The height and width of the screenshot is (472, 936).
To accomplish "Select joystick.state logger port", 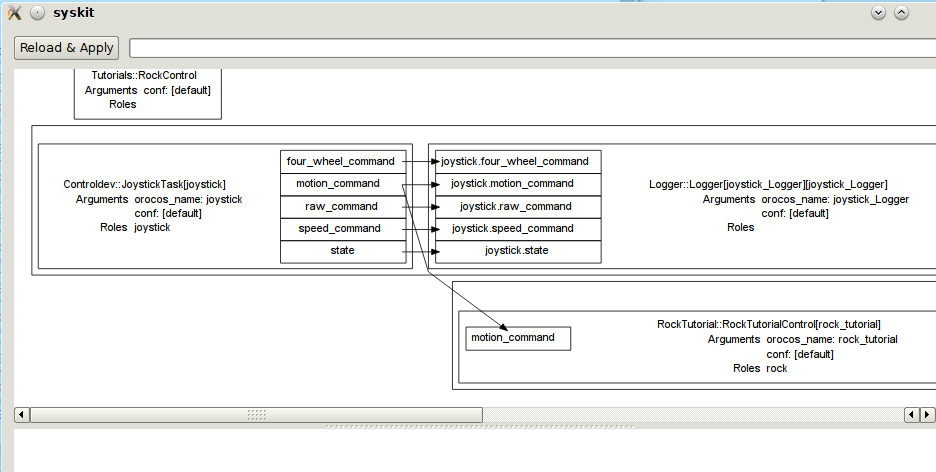I will point(518,251).
